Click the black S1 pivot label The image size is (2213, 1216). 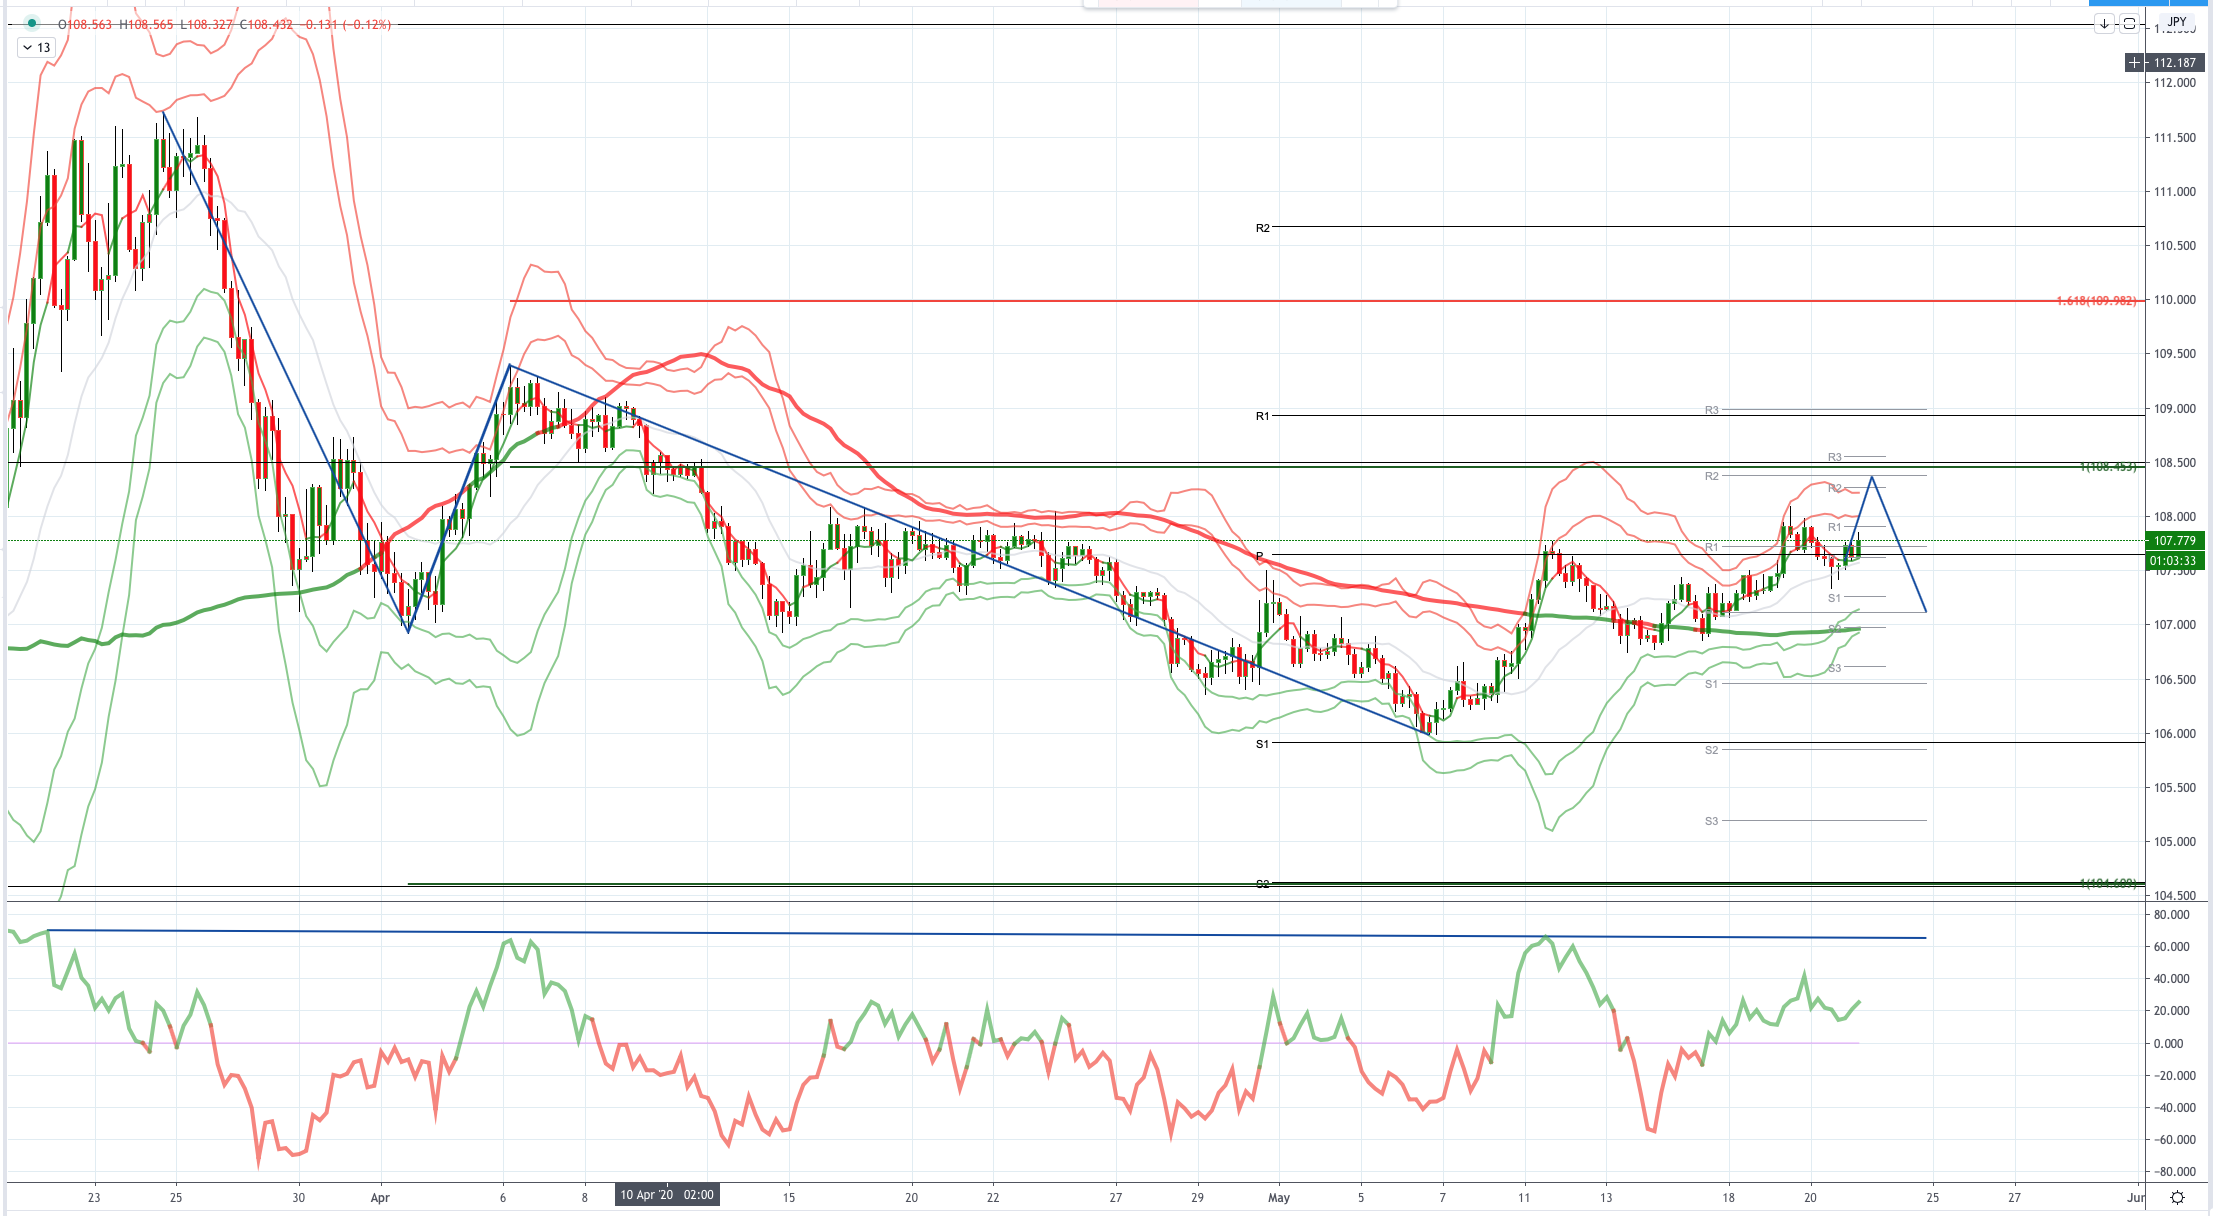(1263, 744)
